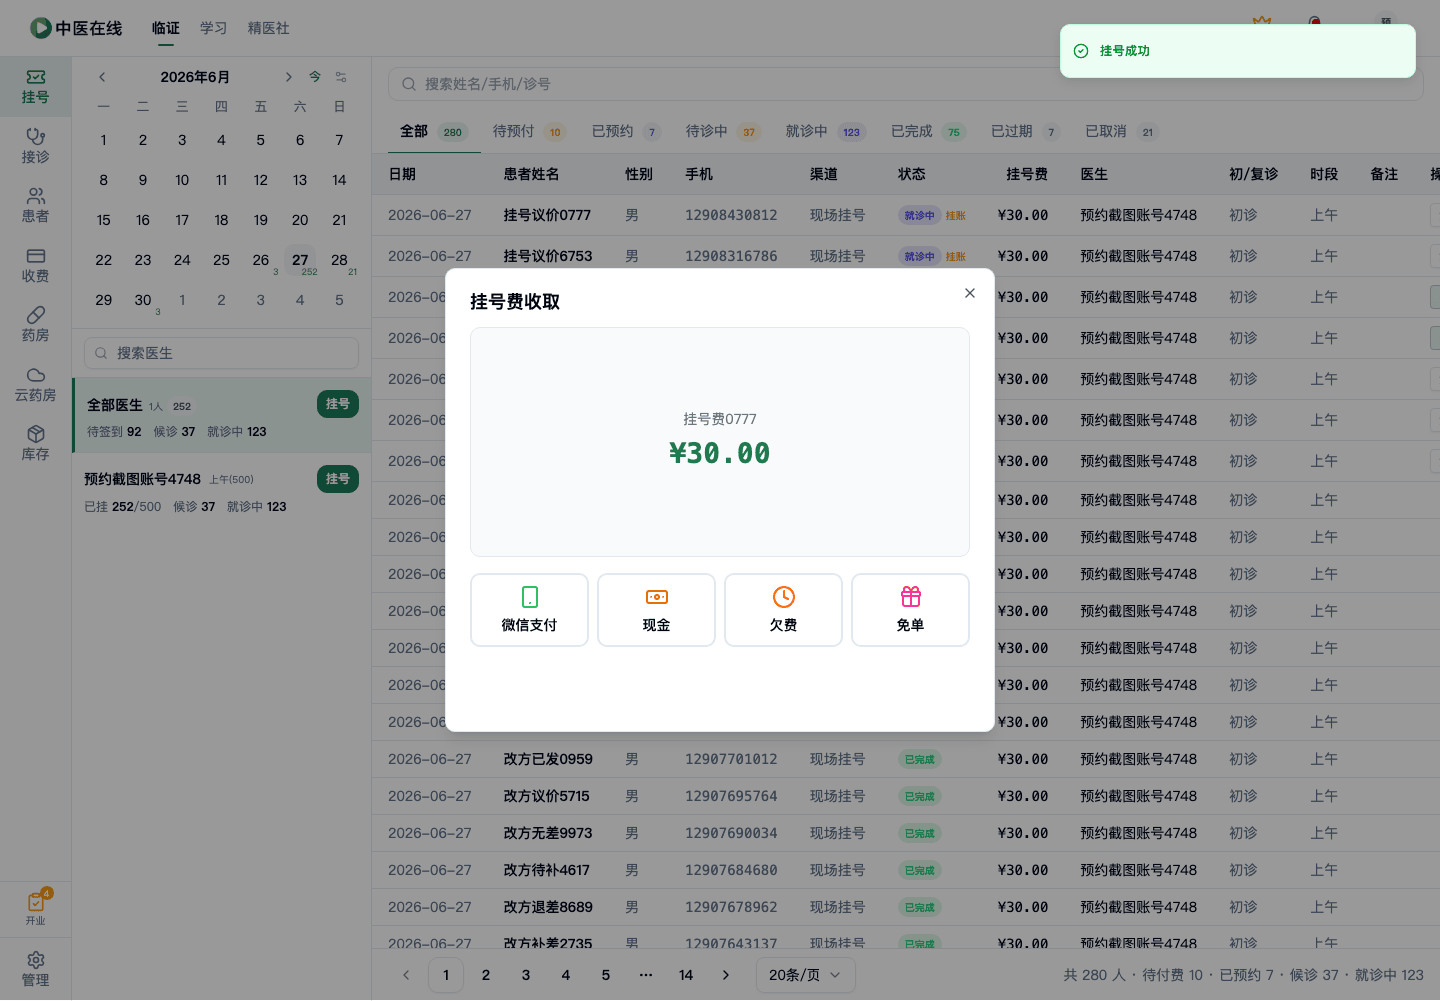Click the pagination ellipsis to jump pages
This screenshot has height=1001, width=1440.
[646, 975]
